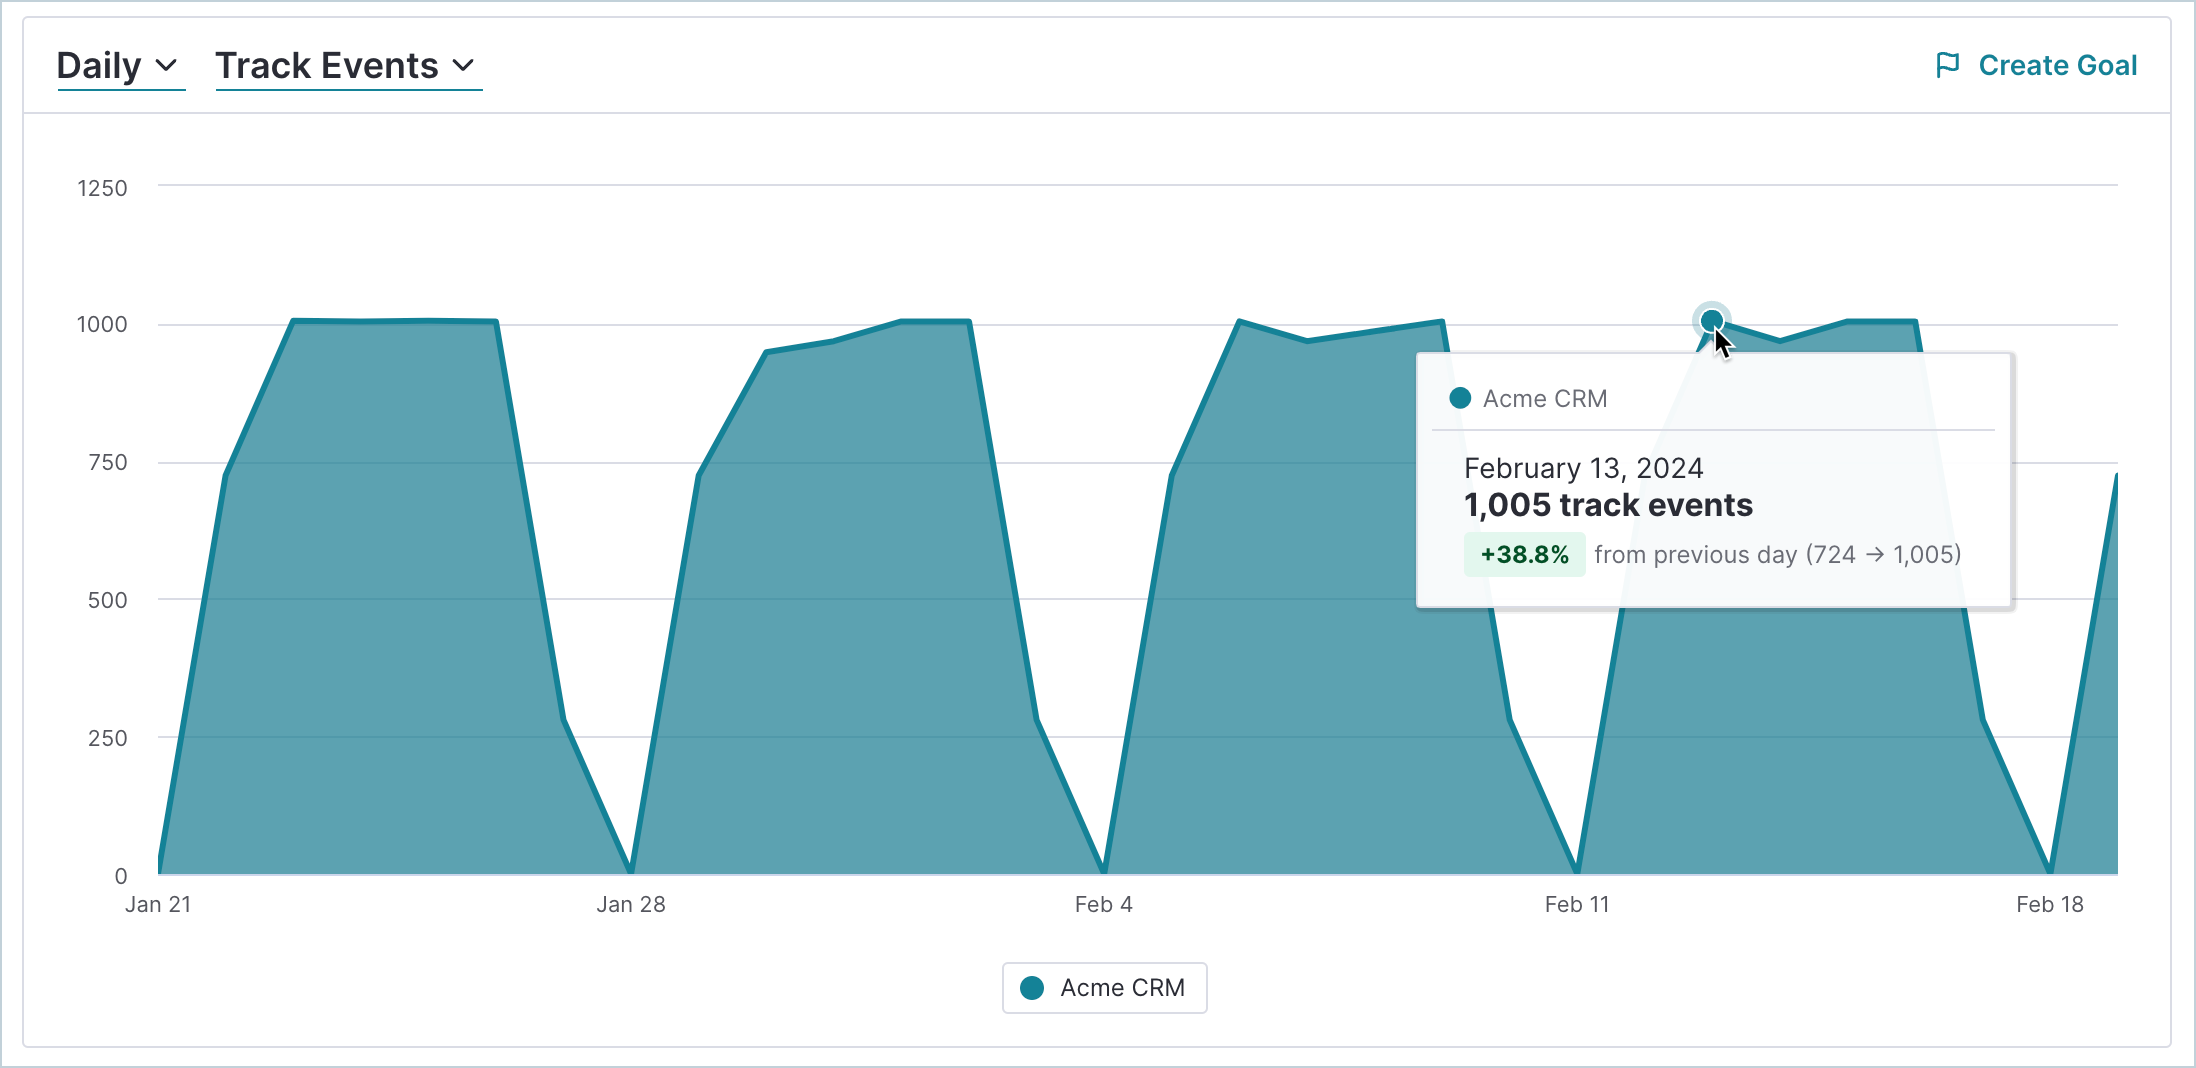Click the chevron arrow after Track Events

pyautogui.click(x=463, y=66)
